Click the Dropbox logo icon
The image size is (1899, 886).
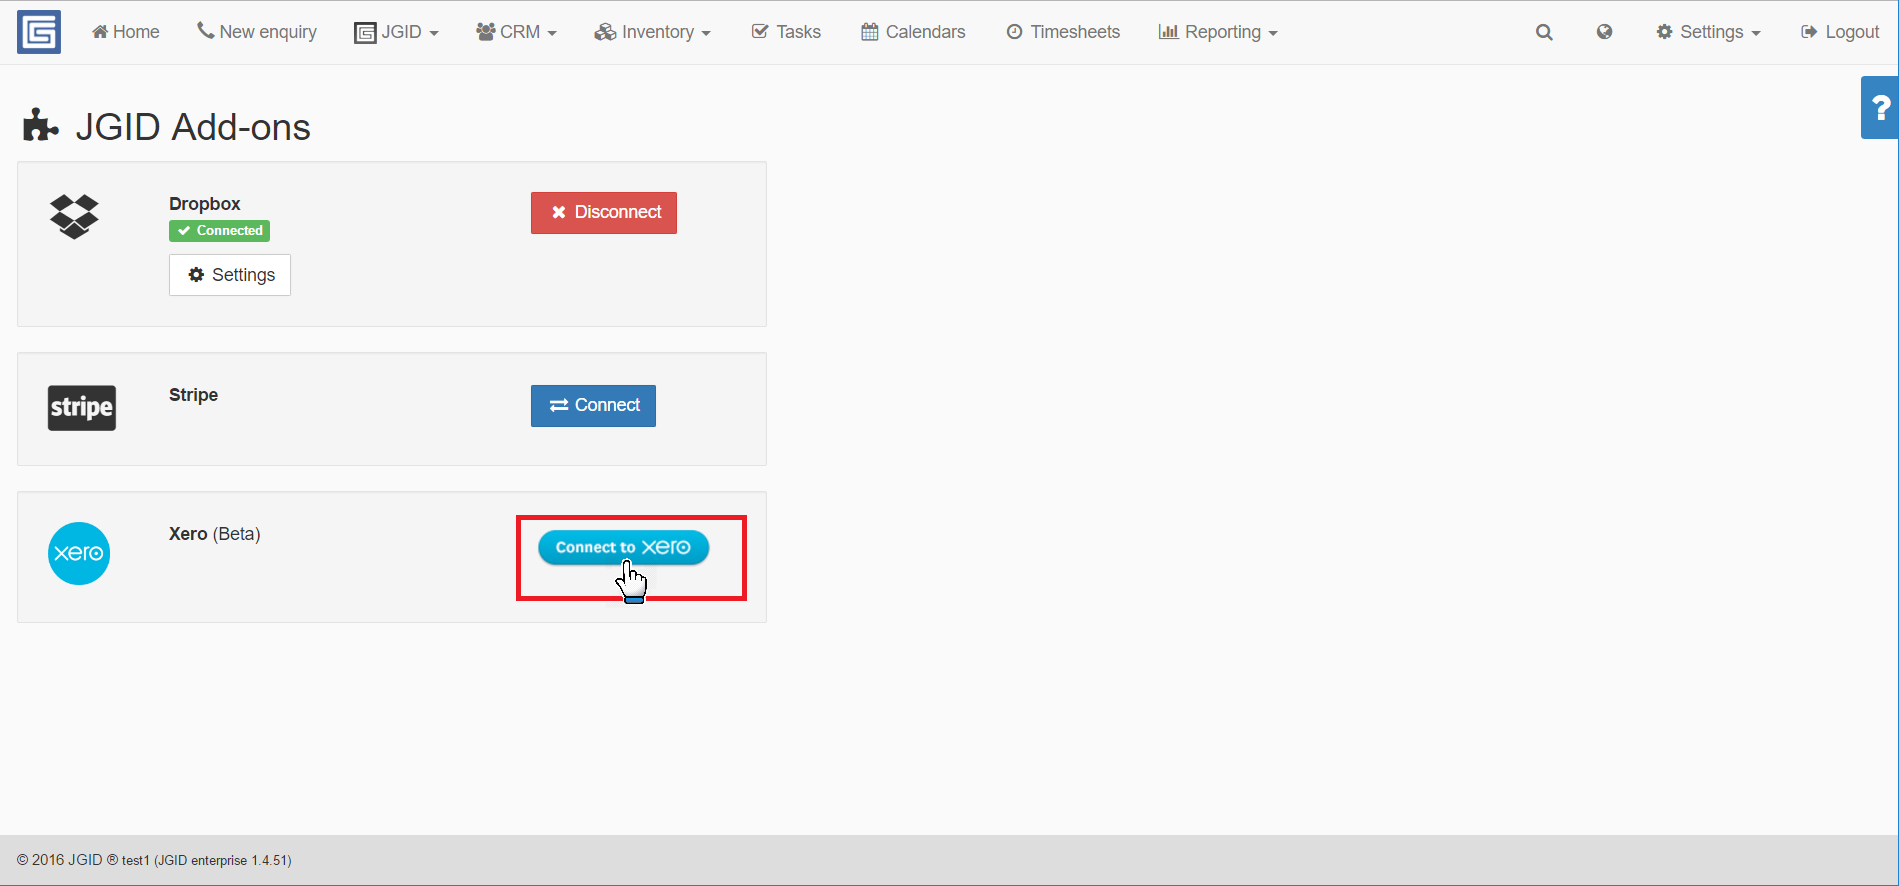point(74,216)
